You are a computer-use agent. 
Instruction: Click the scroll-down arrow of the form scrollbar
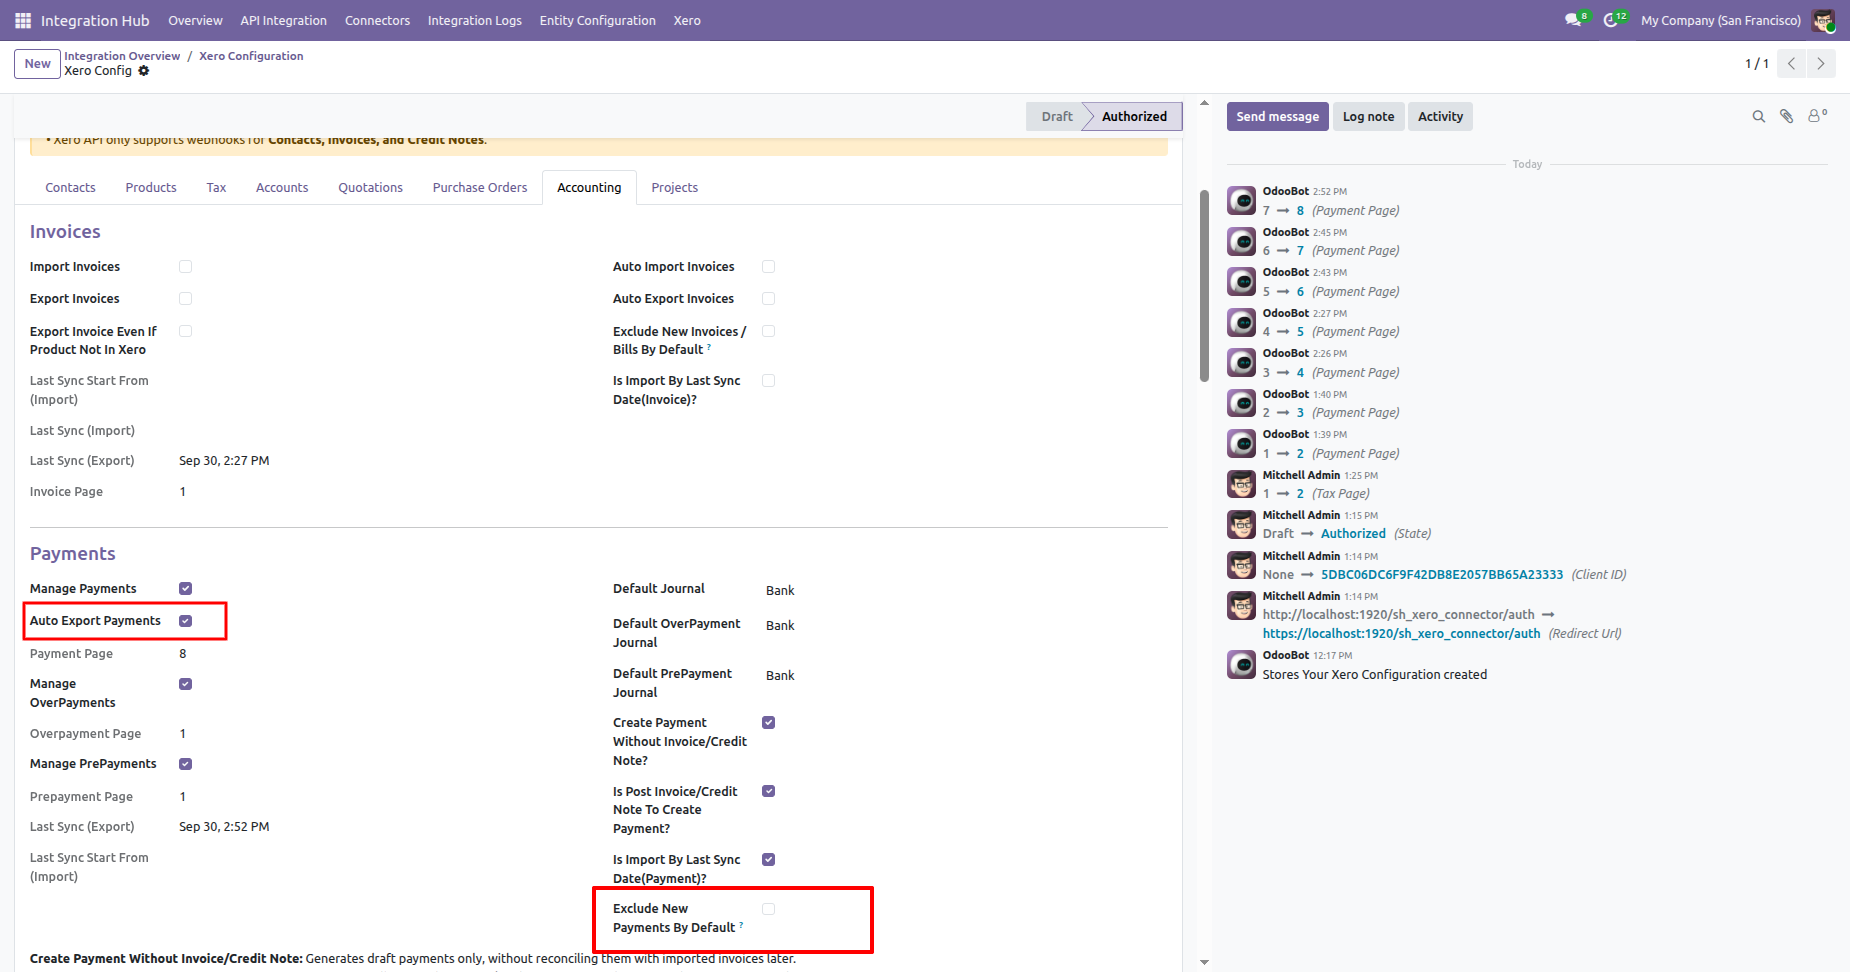[1204, 962]
